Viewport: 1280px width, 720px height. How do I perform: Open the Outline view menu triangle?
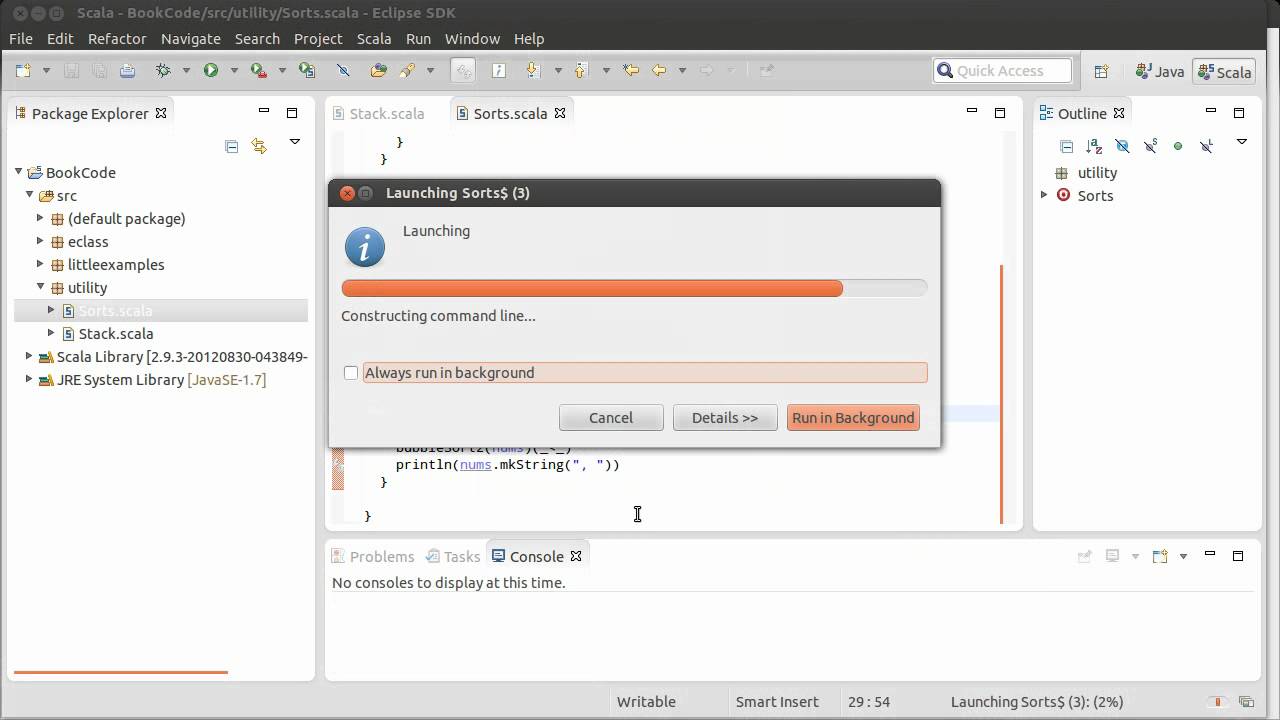point(1242,142)
